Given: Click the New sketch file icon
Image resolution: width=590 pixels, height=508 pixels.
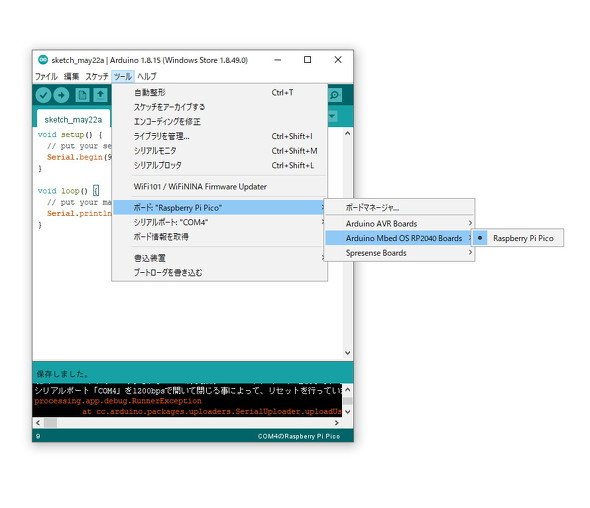Looking at the screenshot, I should 82,95.
